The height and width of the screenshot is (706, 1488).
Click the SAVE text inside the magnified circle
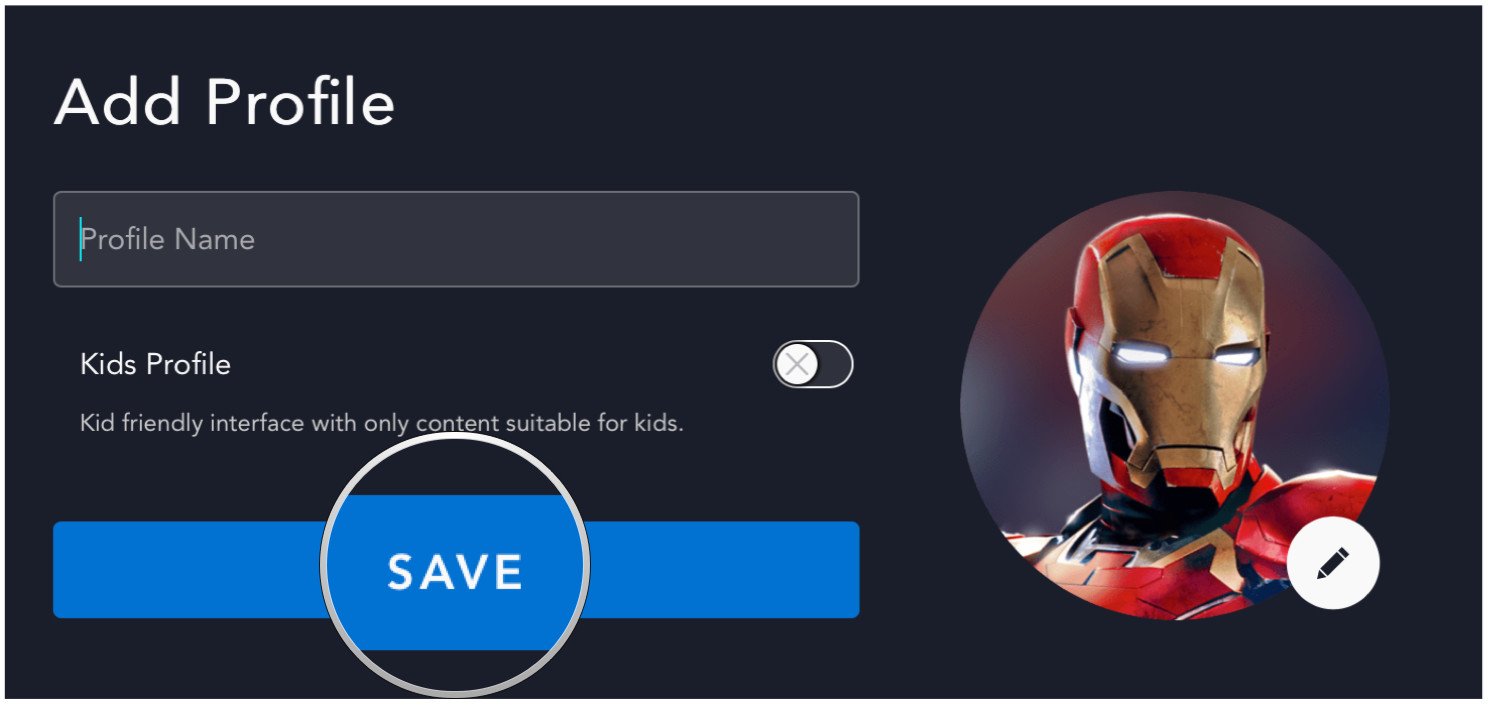(x=455, y=571)
